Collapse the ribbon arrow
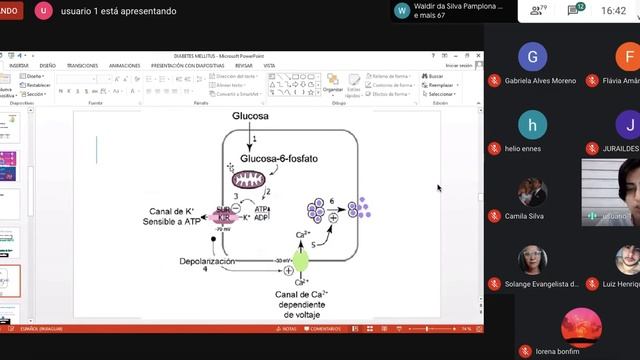640x360 pixels. coord(478,103)
